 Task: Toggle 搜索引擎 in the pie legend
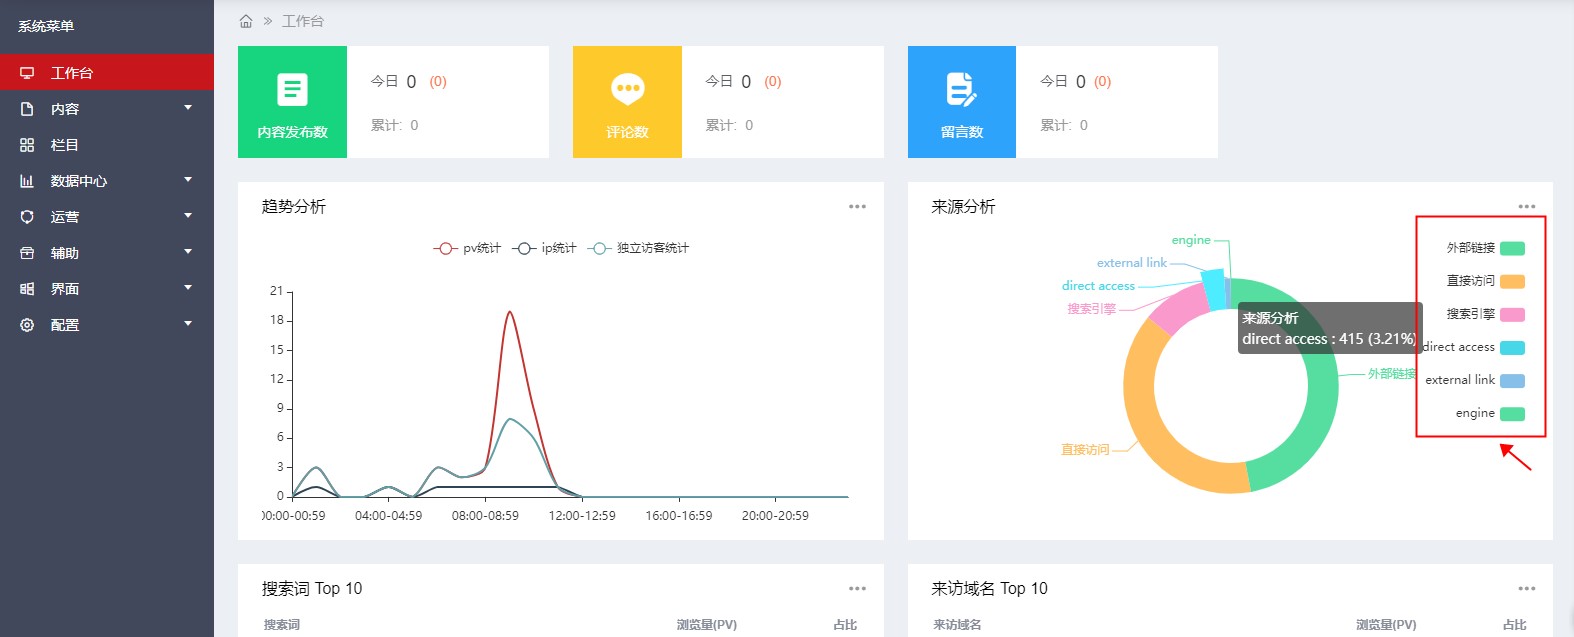[x=1485, y=314]
